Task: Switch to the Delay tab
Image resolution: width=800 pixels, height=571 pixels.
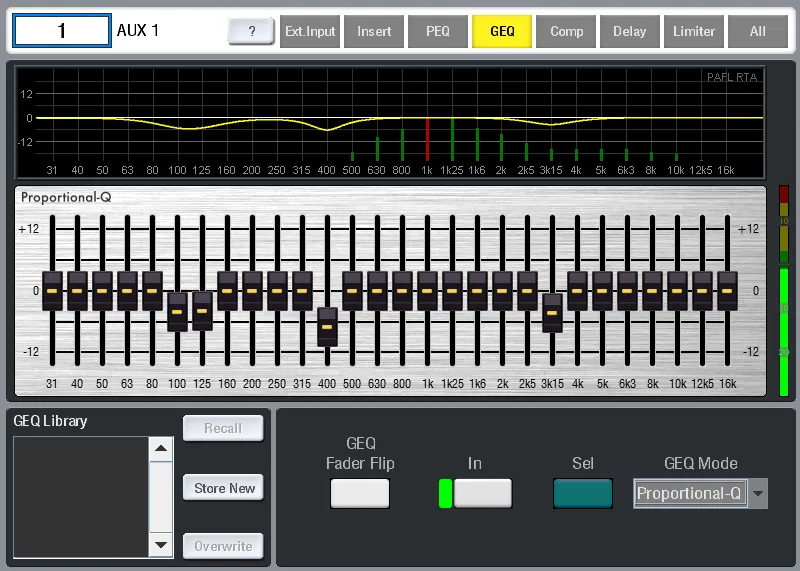Action: (630, 31)
